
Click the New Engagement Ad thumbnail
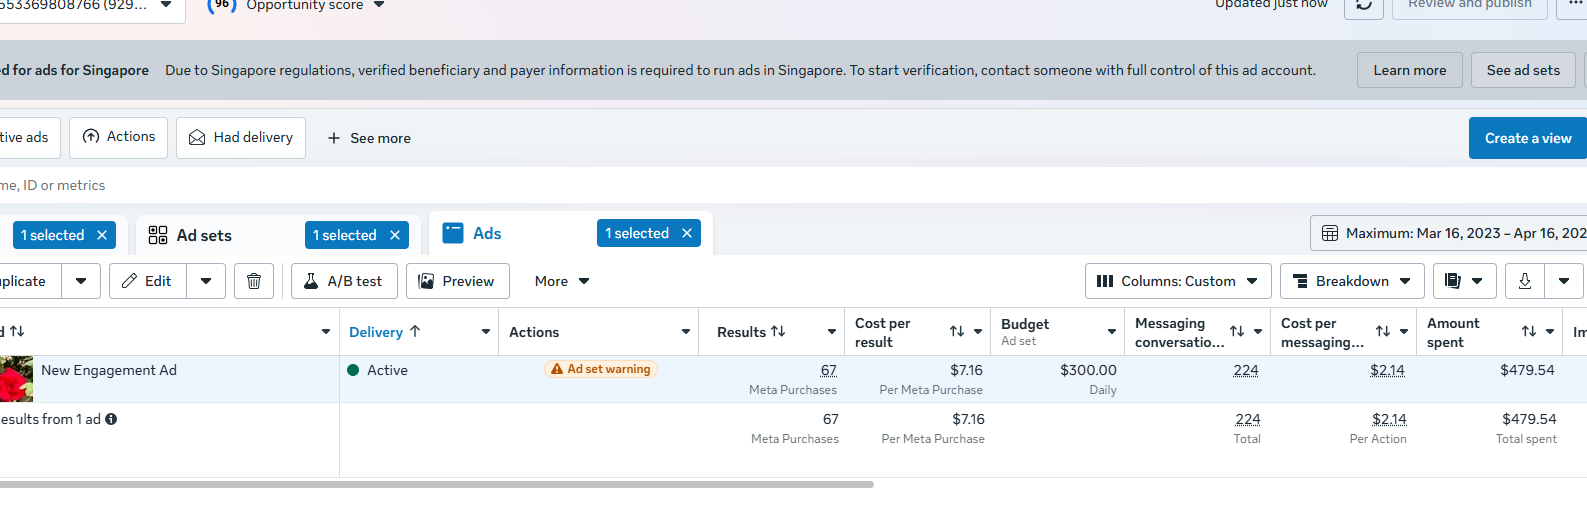point(16,379)
